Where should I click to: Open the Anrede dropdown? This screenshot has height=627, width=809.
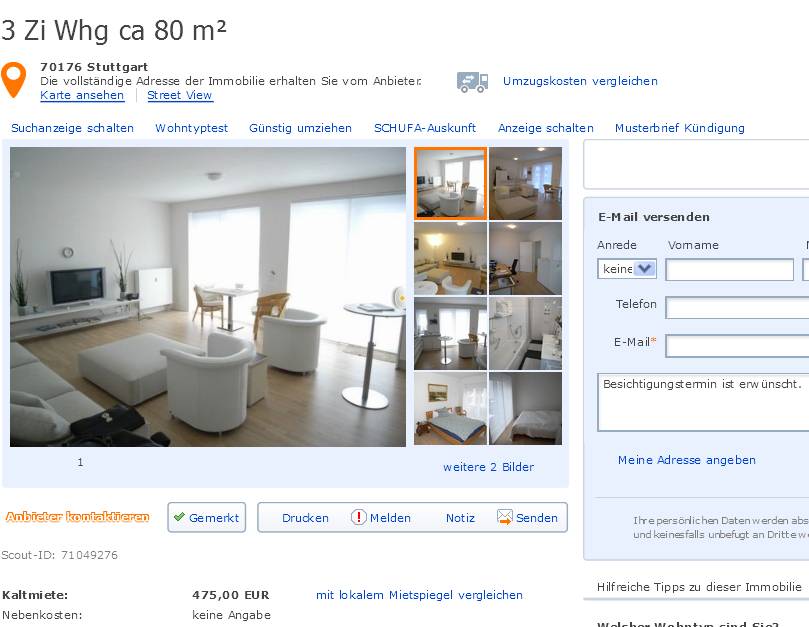(x=626, y=269)
